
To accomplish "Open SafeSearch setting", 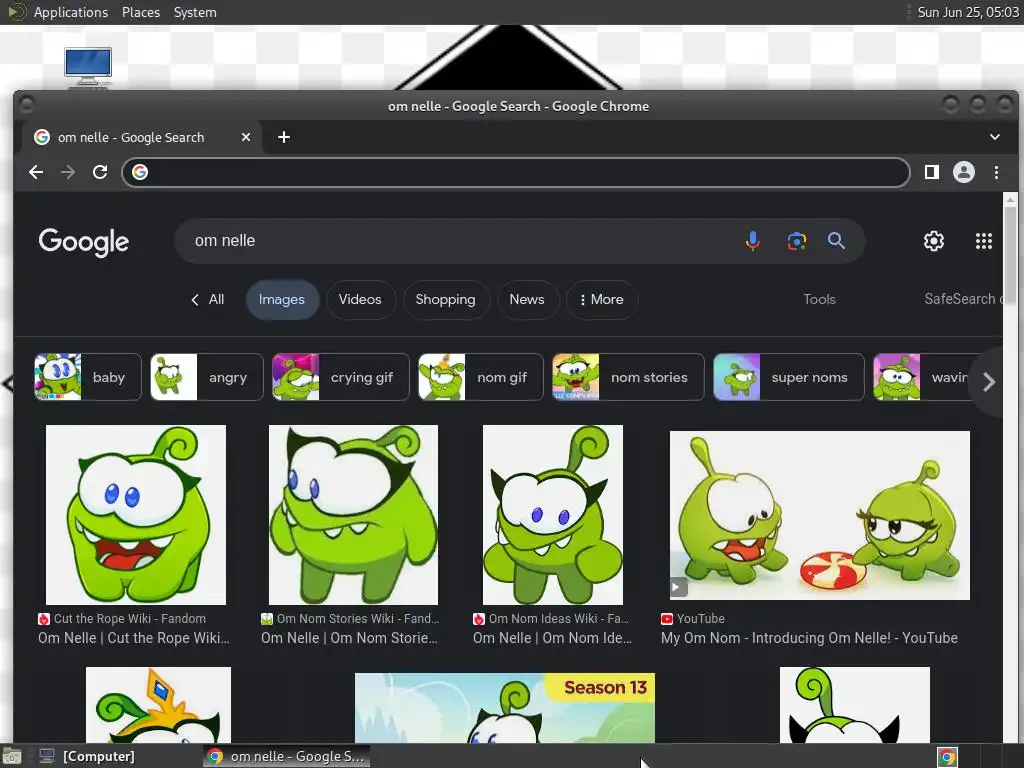I will pyautogui.click(x=963, y=299).
